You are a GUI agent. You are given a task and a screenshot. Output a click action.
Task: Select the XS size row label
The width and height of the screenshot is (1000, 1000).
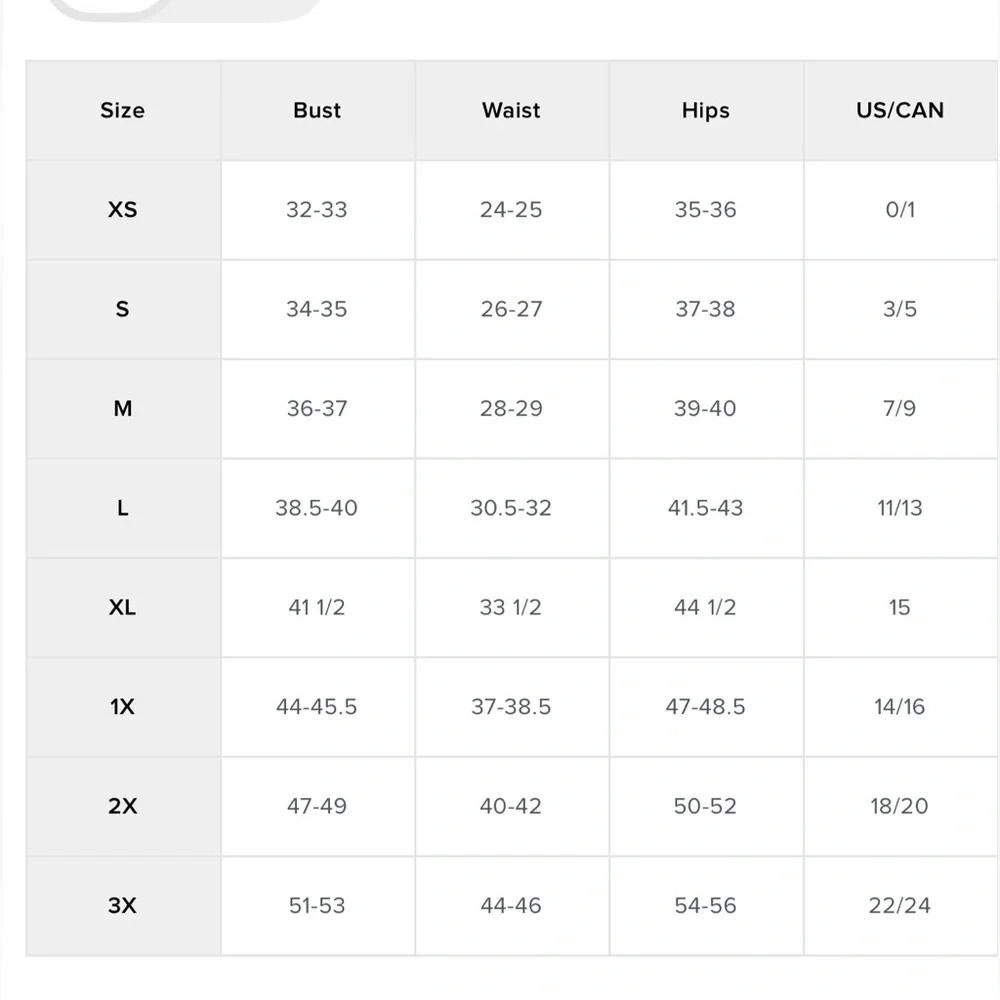(122, 210)
